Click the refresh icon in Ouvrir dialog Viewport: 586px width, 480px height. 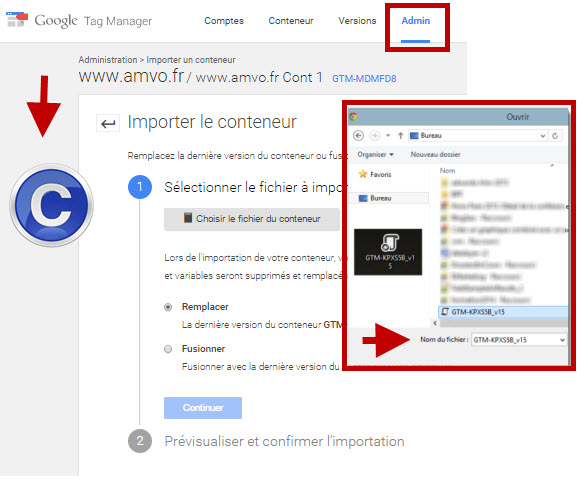click(555, 136)
